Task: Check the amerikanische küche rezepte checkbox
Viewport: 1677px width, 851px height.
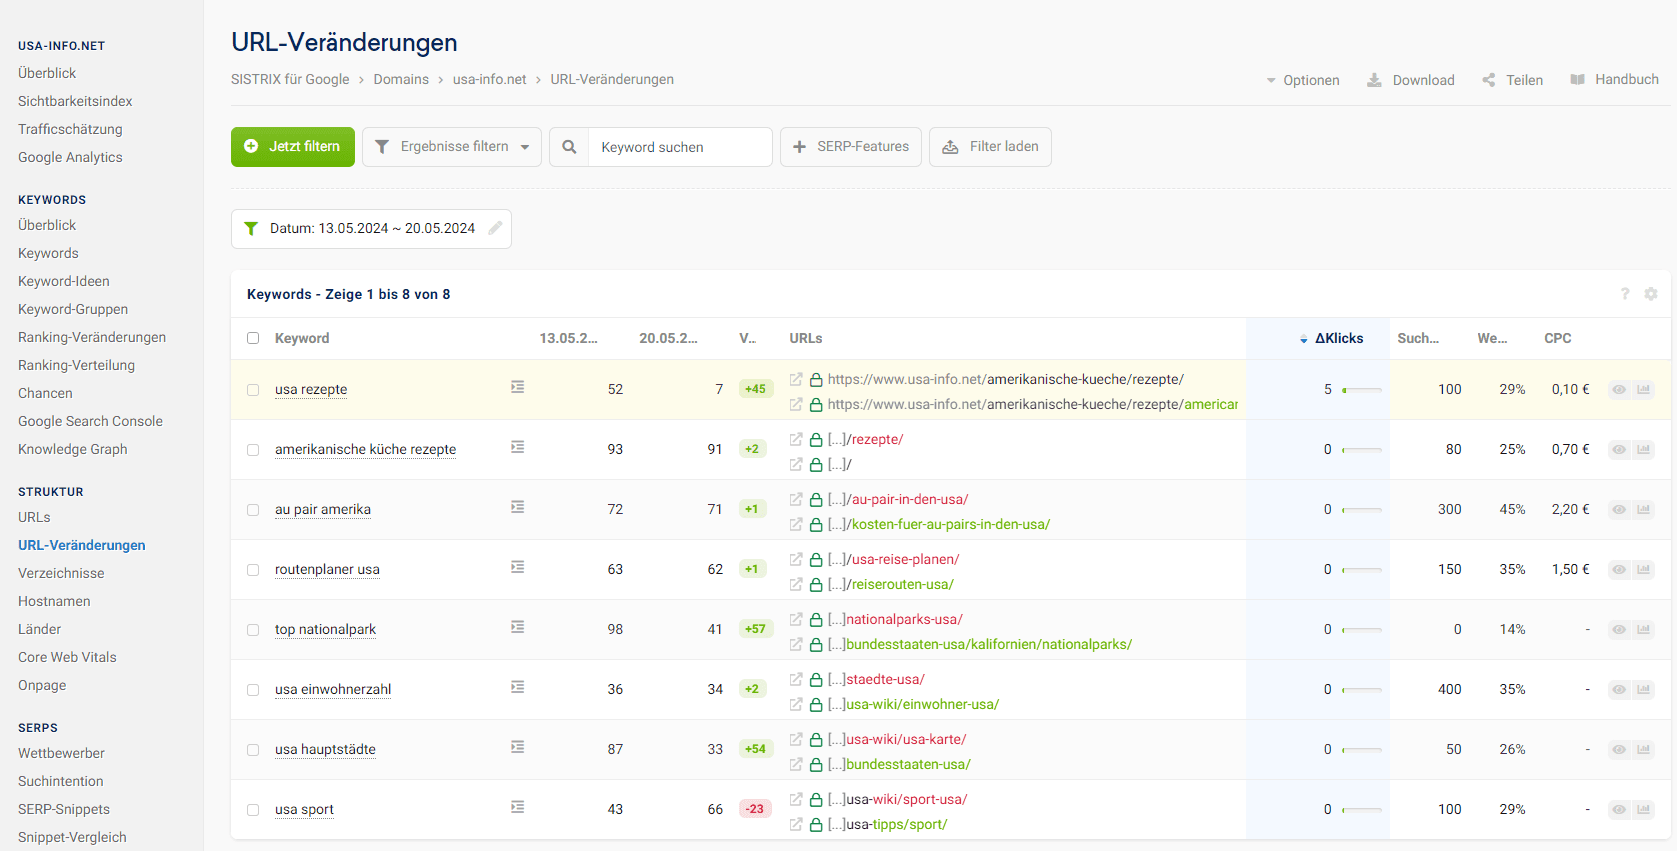Action: [253, 450]
